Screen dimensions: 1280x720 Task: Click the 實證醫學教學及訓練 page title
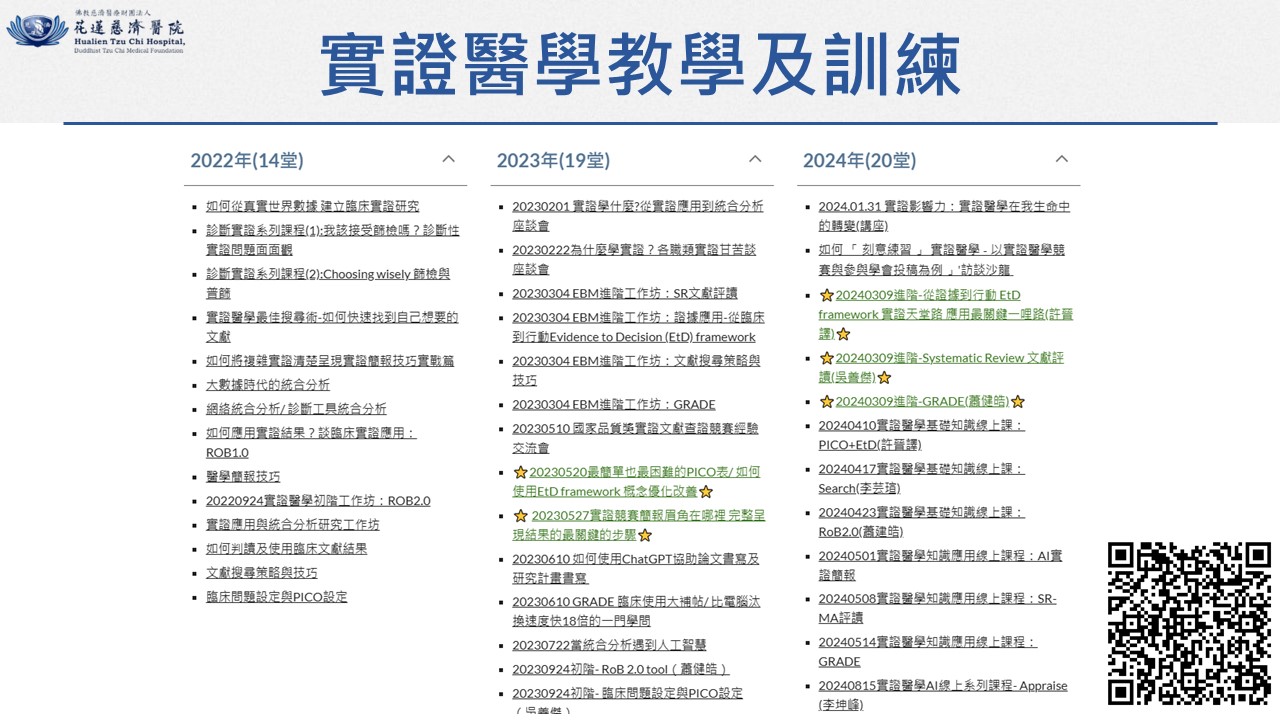tap(640, 65)
